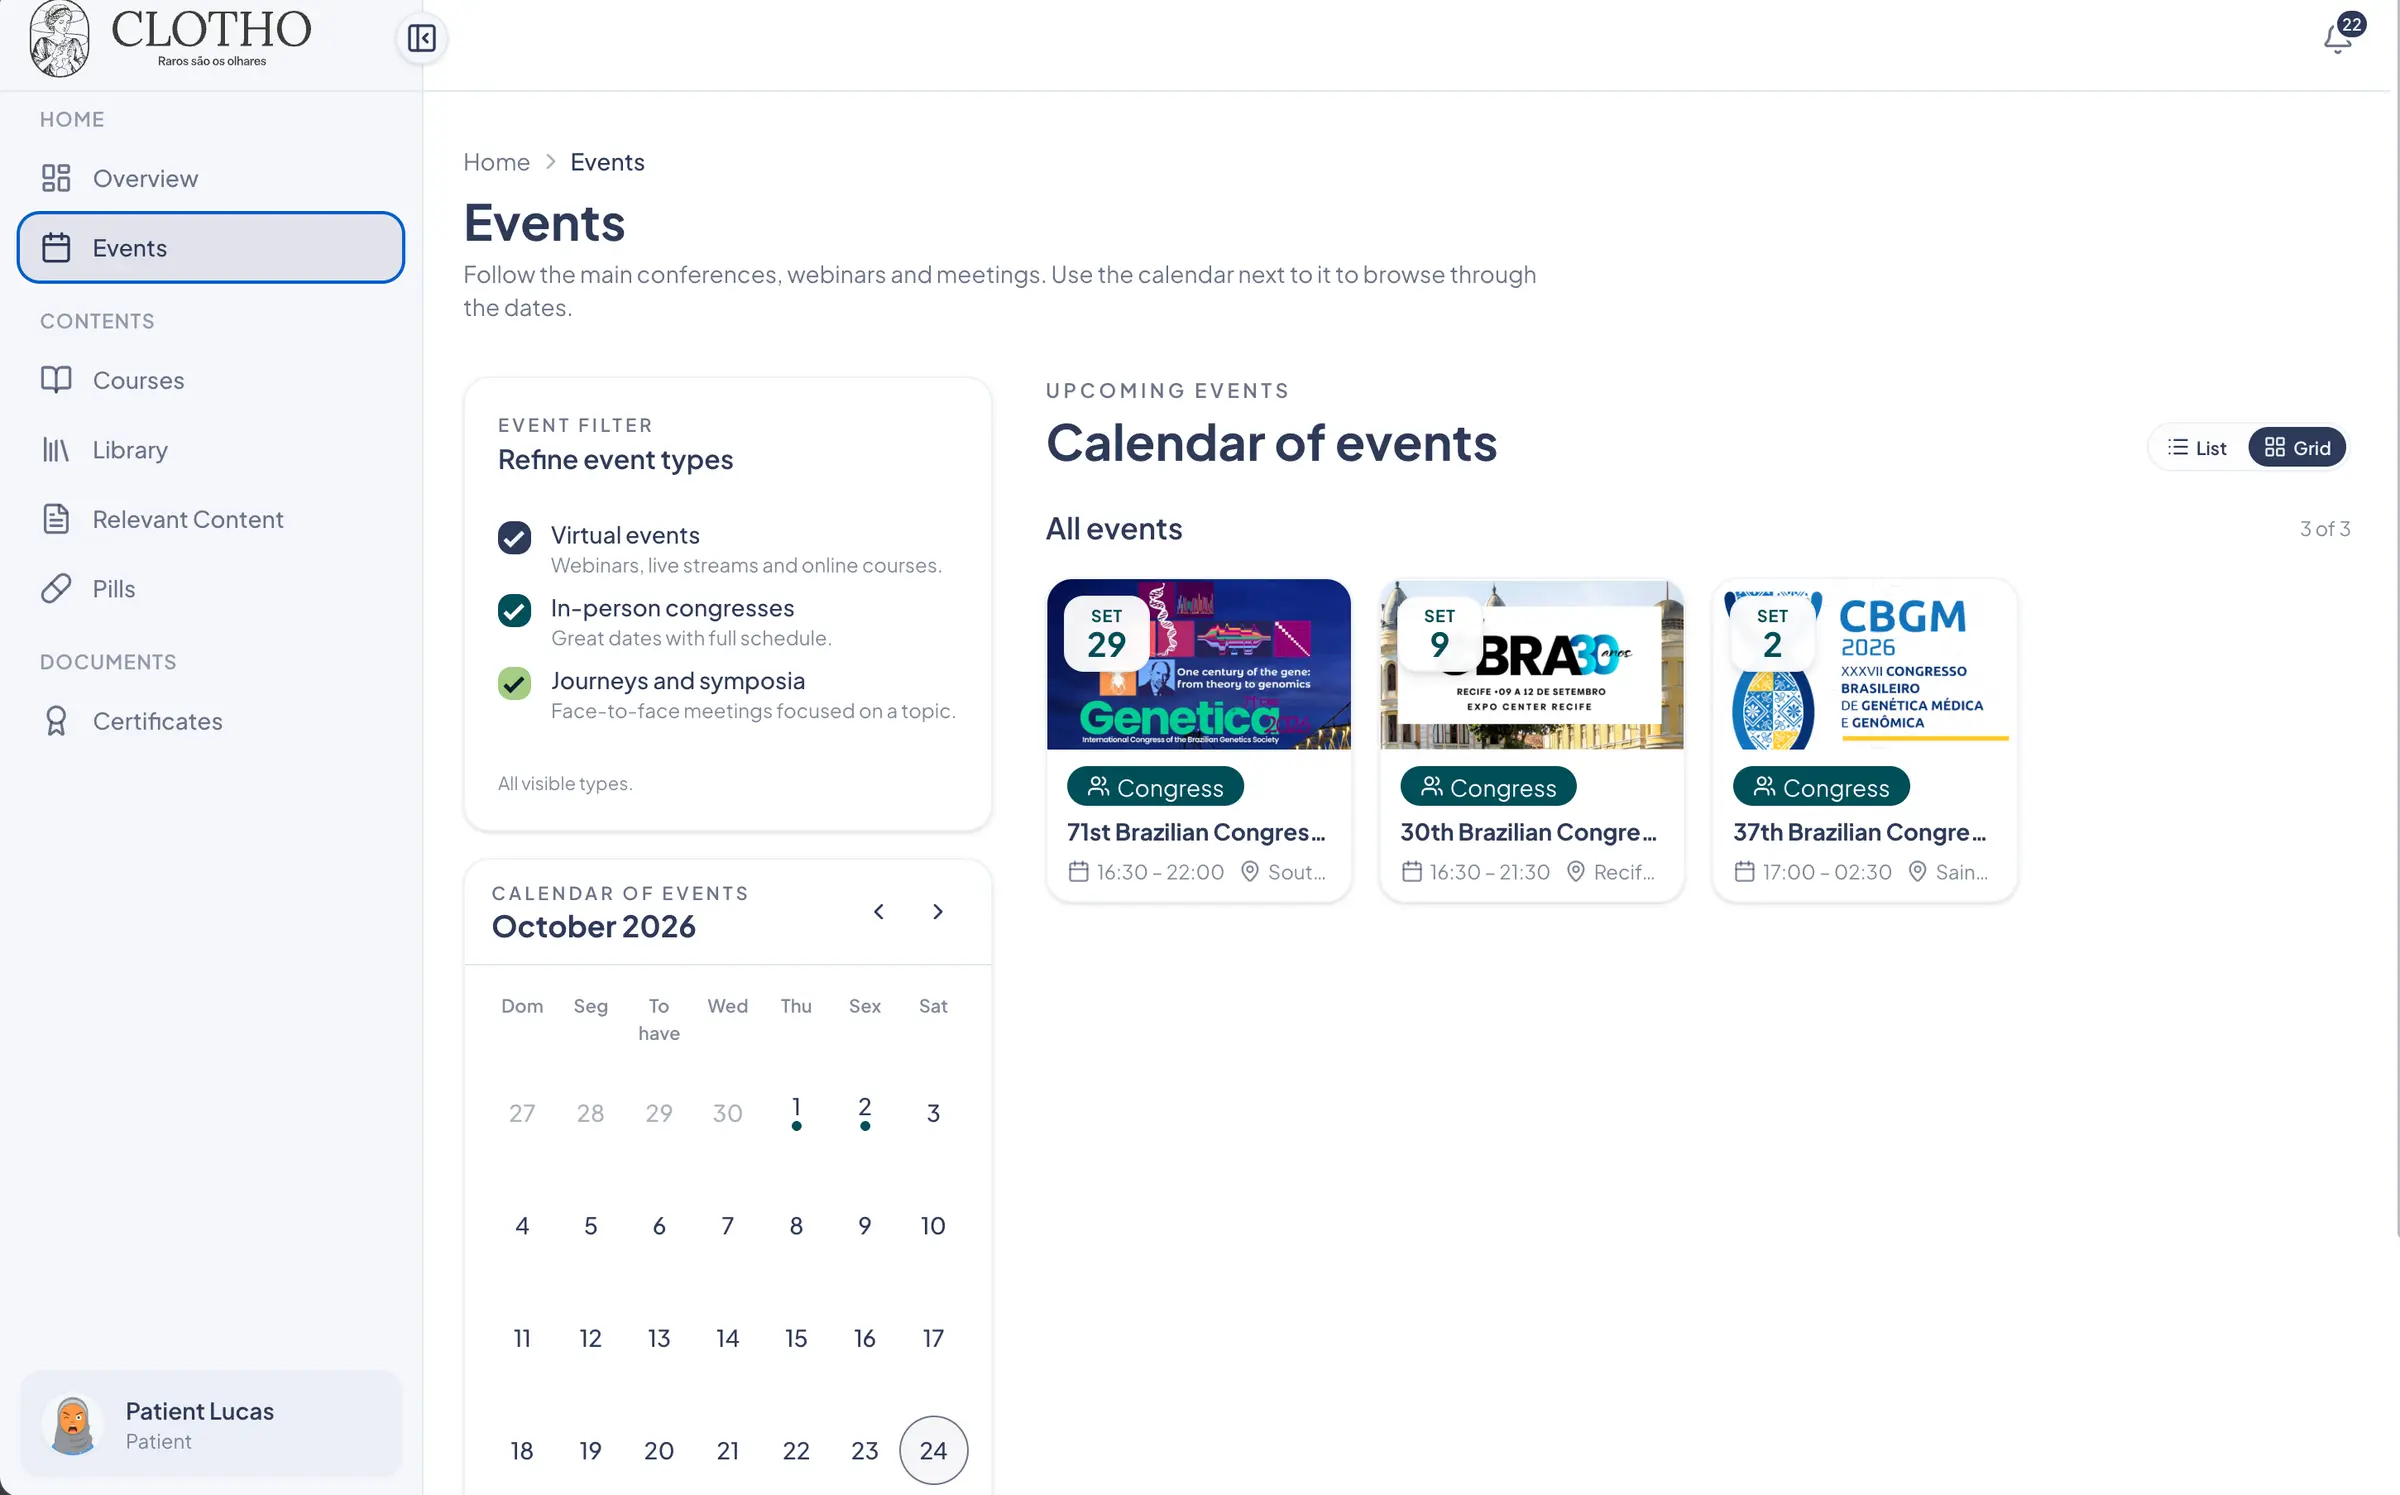Open Relevant Content in the sidebar

click(x=210, y=519)
